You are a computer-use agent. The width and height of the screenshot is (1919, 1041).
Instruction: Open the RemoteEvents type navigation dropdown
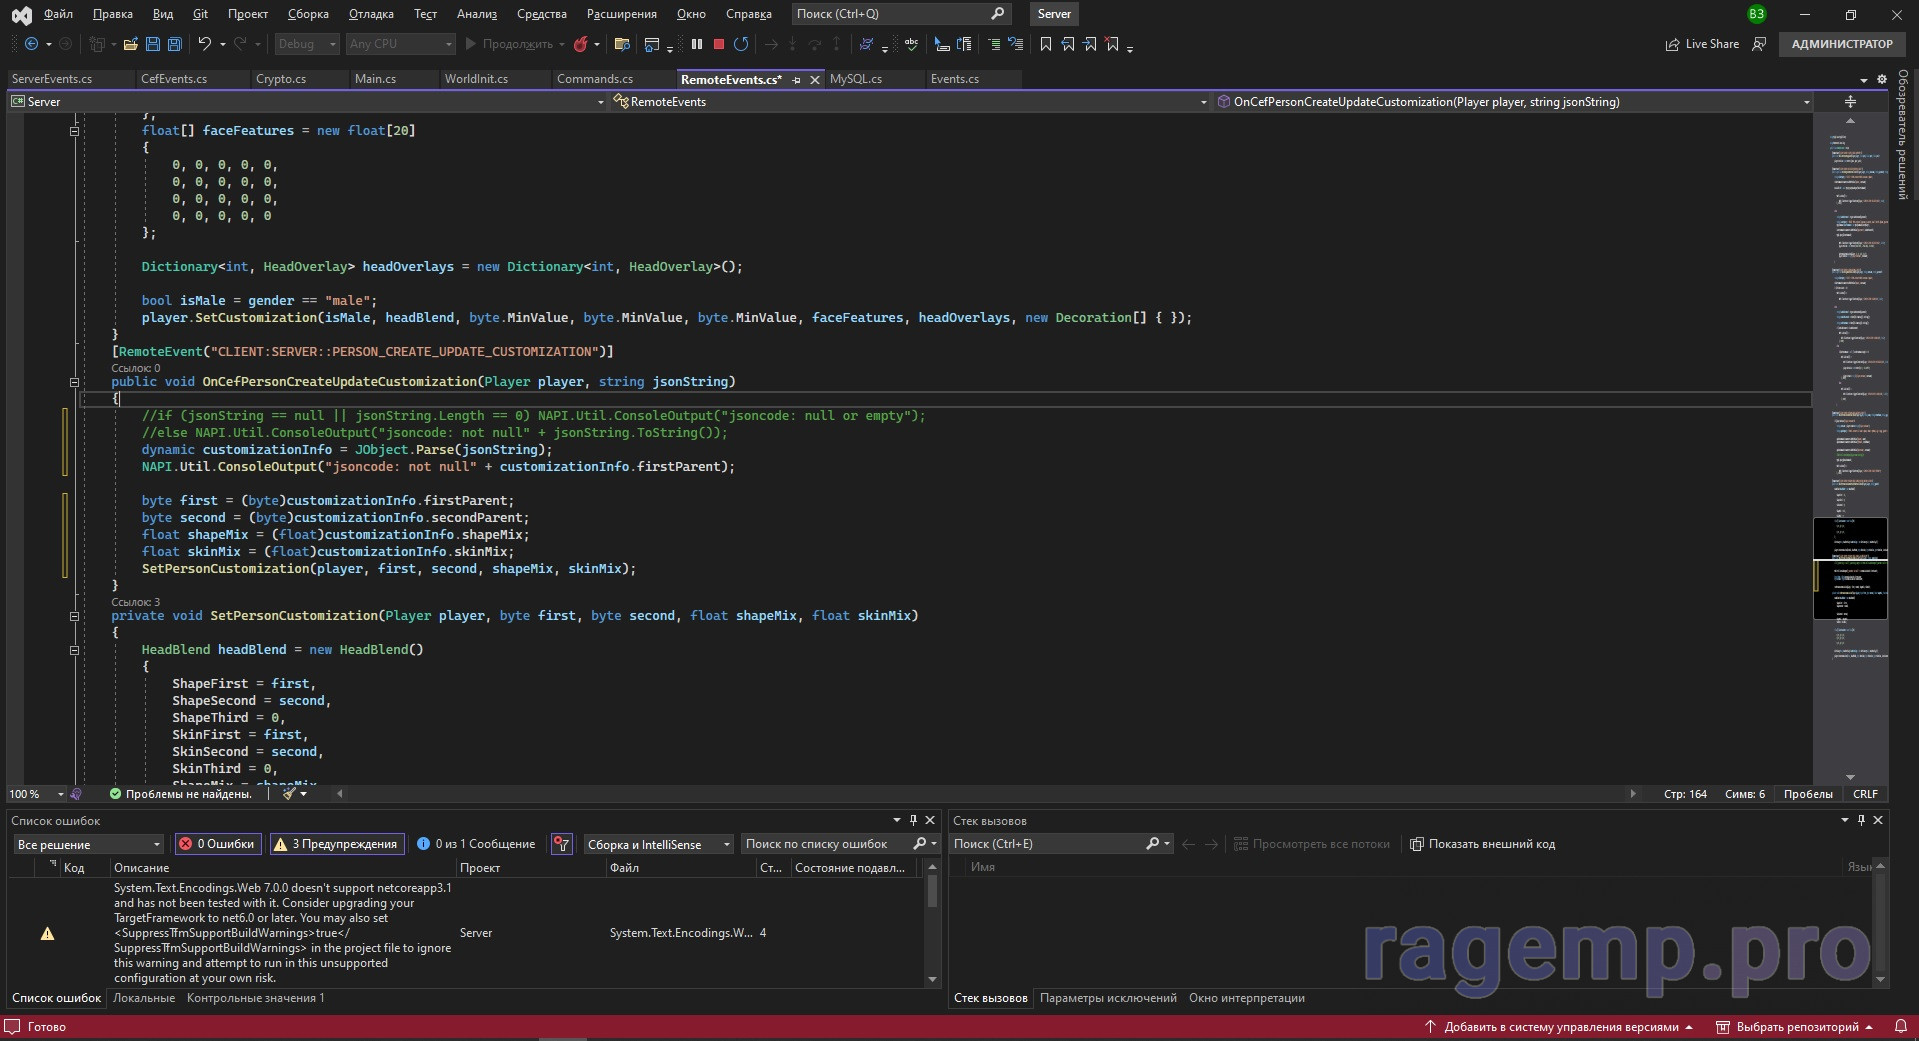[x=910, y=102]
